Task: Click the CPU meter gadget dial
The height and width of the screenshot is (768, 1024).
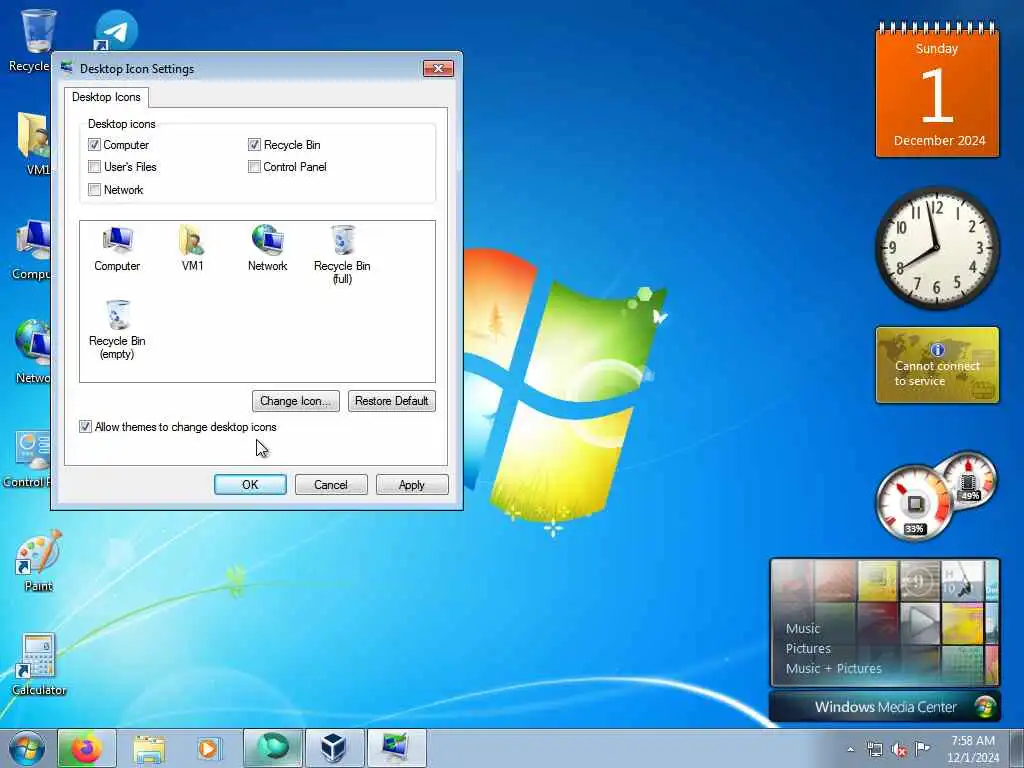Action: coord(914,503)
